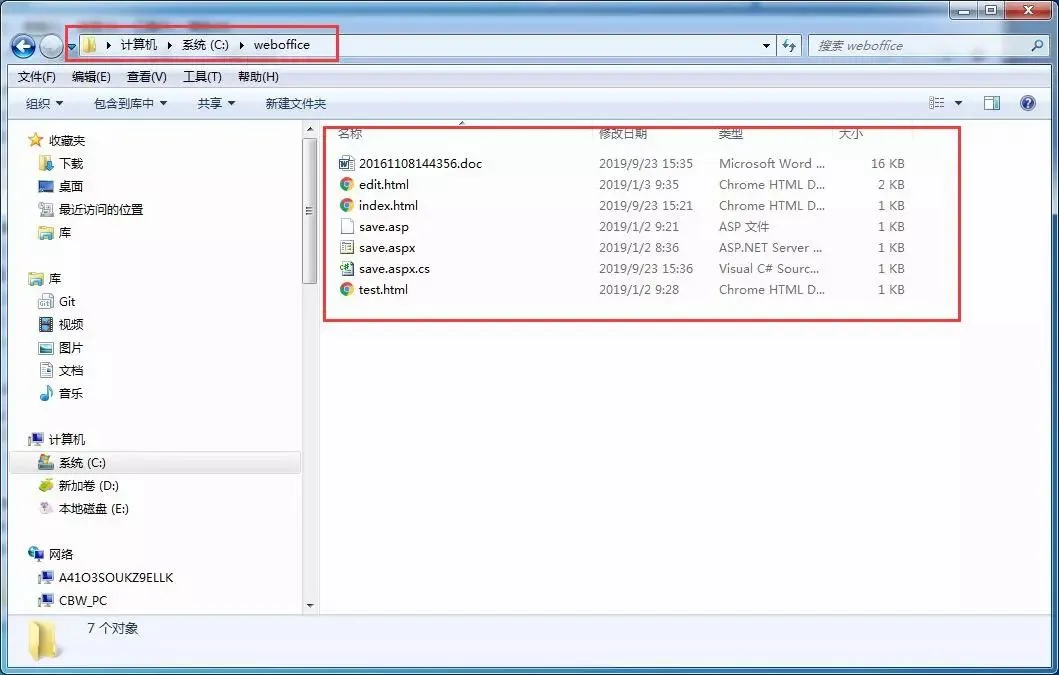Image resolution: width=1059 pixels, height=675 pixels.
Task: Click the C# icon of save.aspx.cs
Action: tap(346, 268)
